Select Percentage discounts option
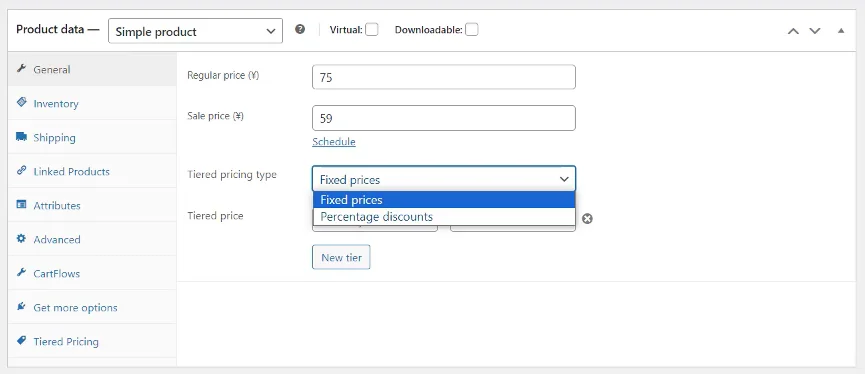 coord(444,217)
